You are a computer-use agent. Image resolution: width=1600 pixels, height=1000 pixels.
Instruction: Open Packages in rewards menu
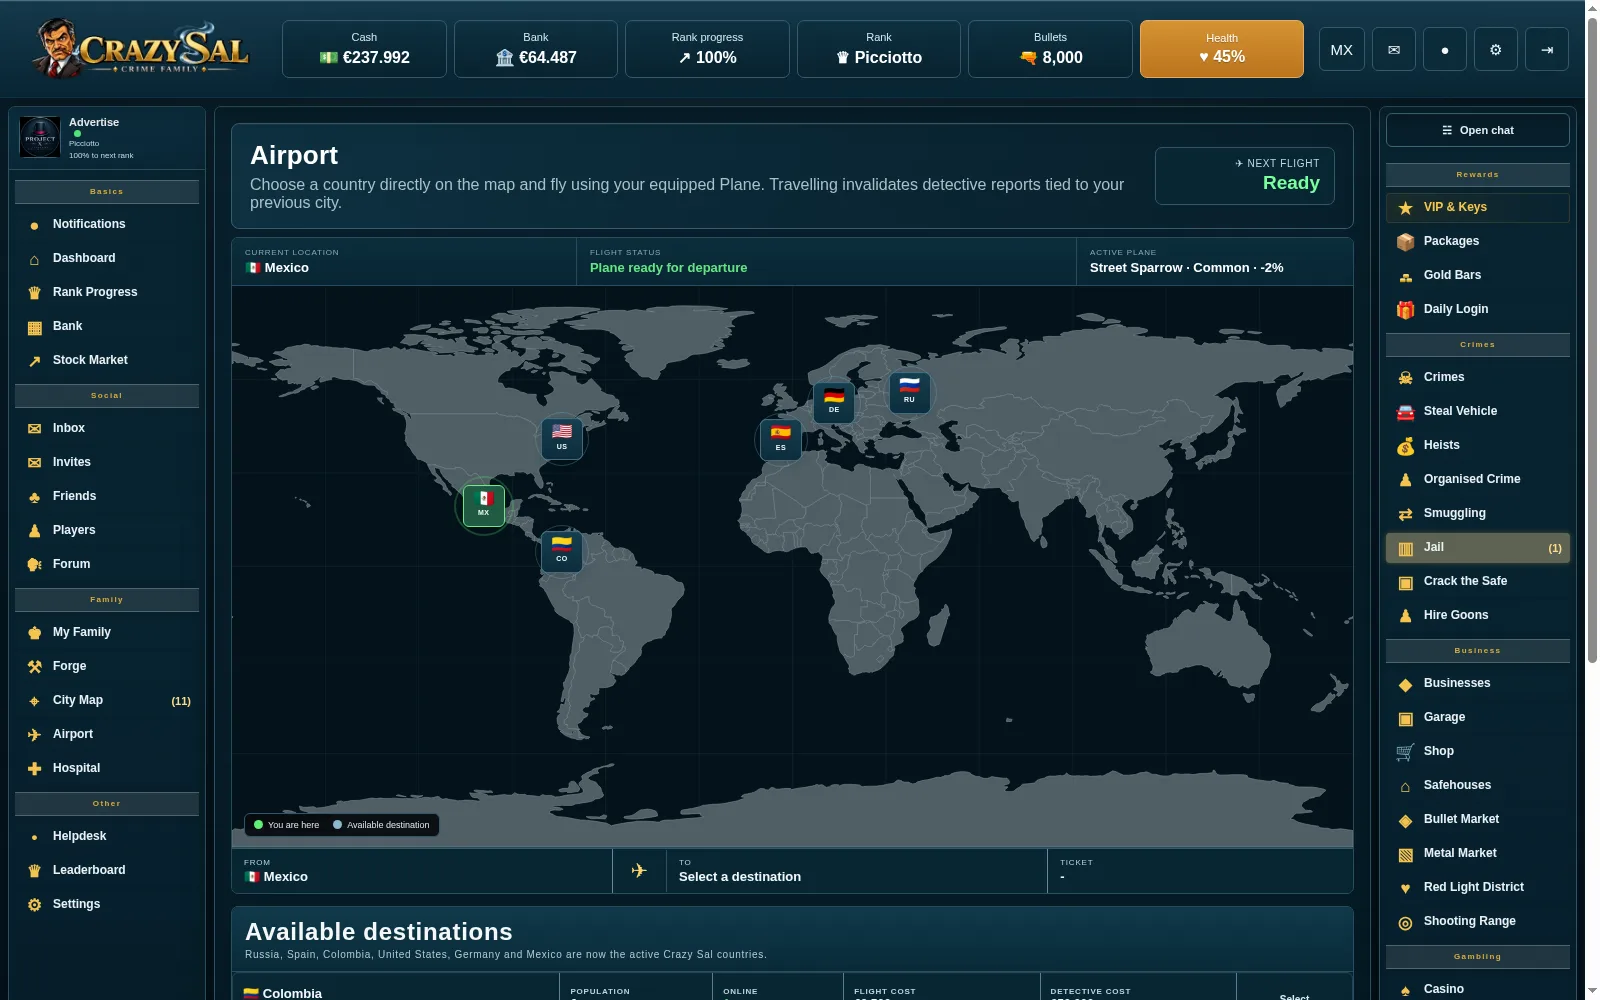pyautogui.click(x=1477, y=241)
